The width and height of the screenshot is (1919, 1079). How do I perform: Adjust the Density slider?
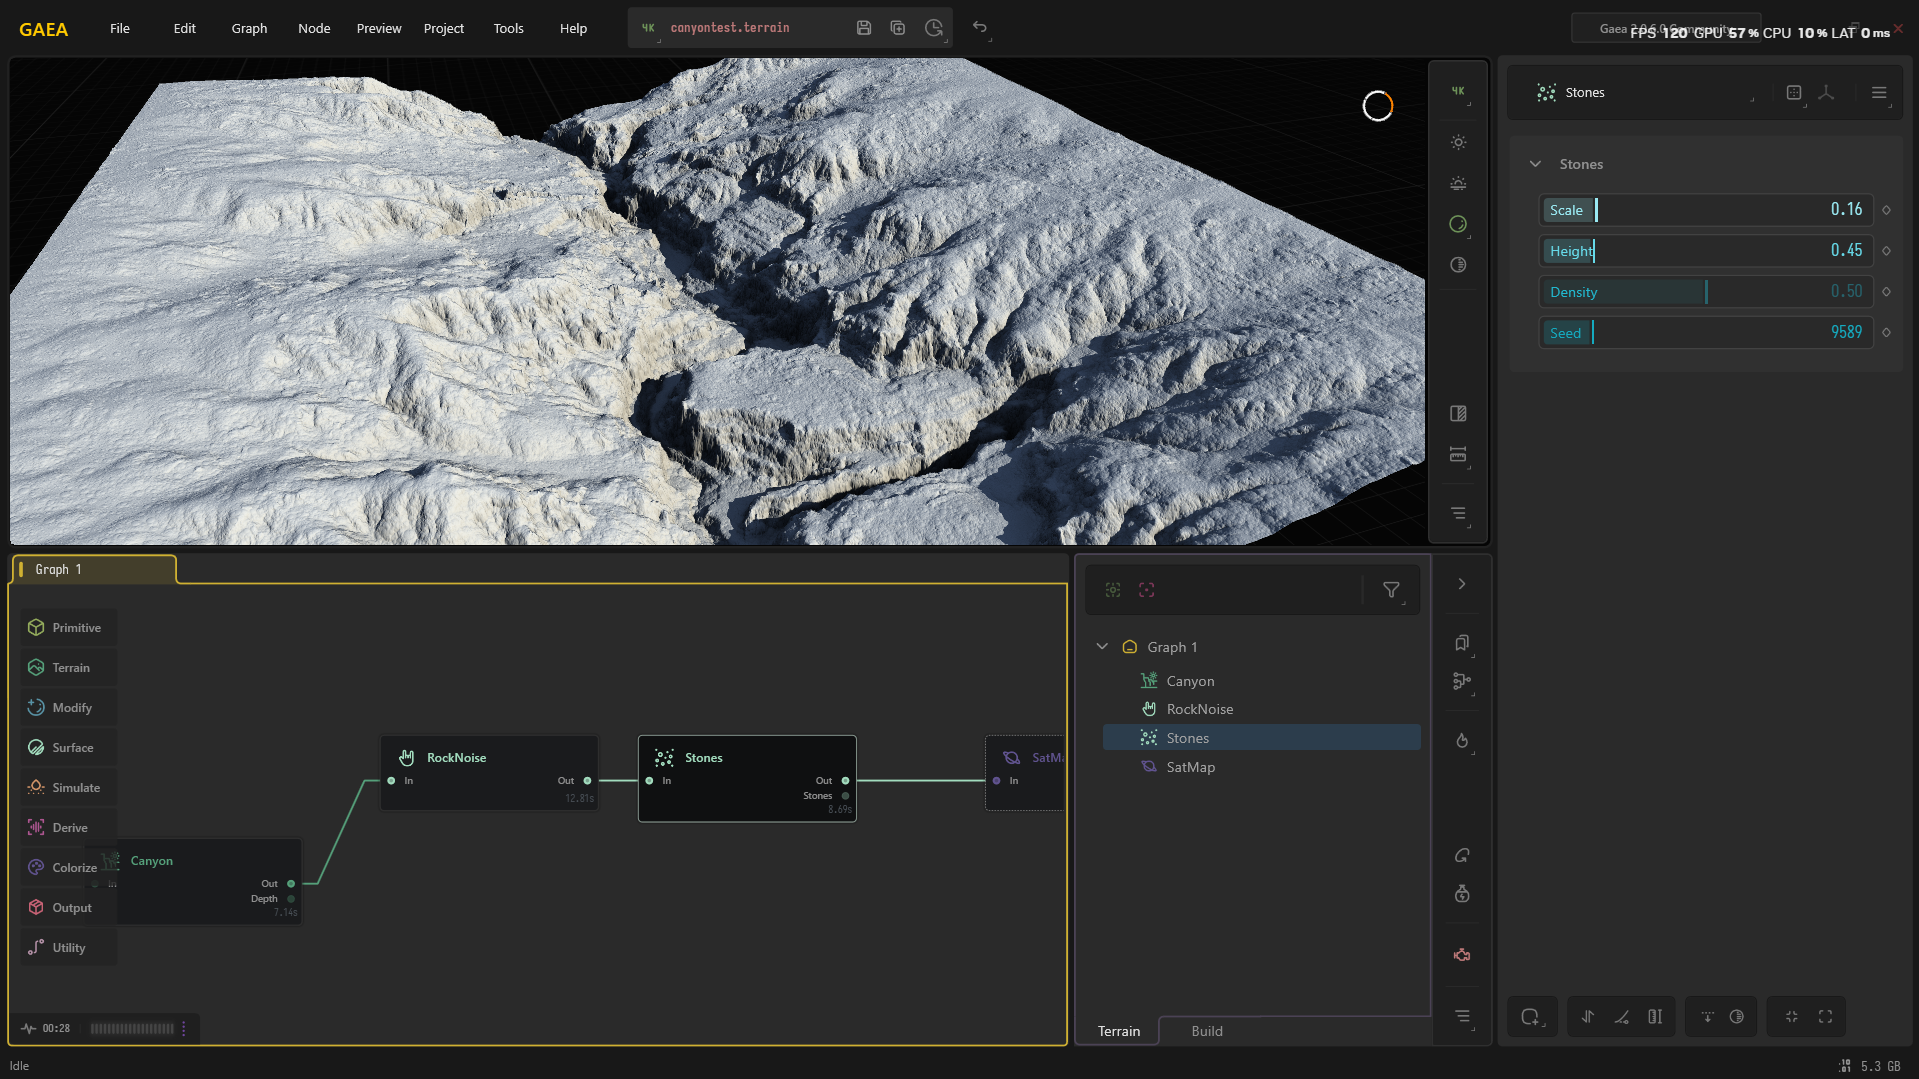click(1706, 292)
